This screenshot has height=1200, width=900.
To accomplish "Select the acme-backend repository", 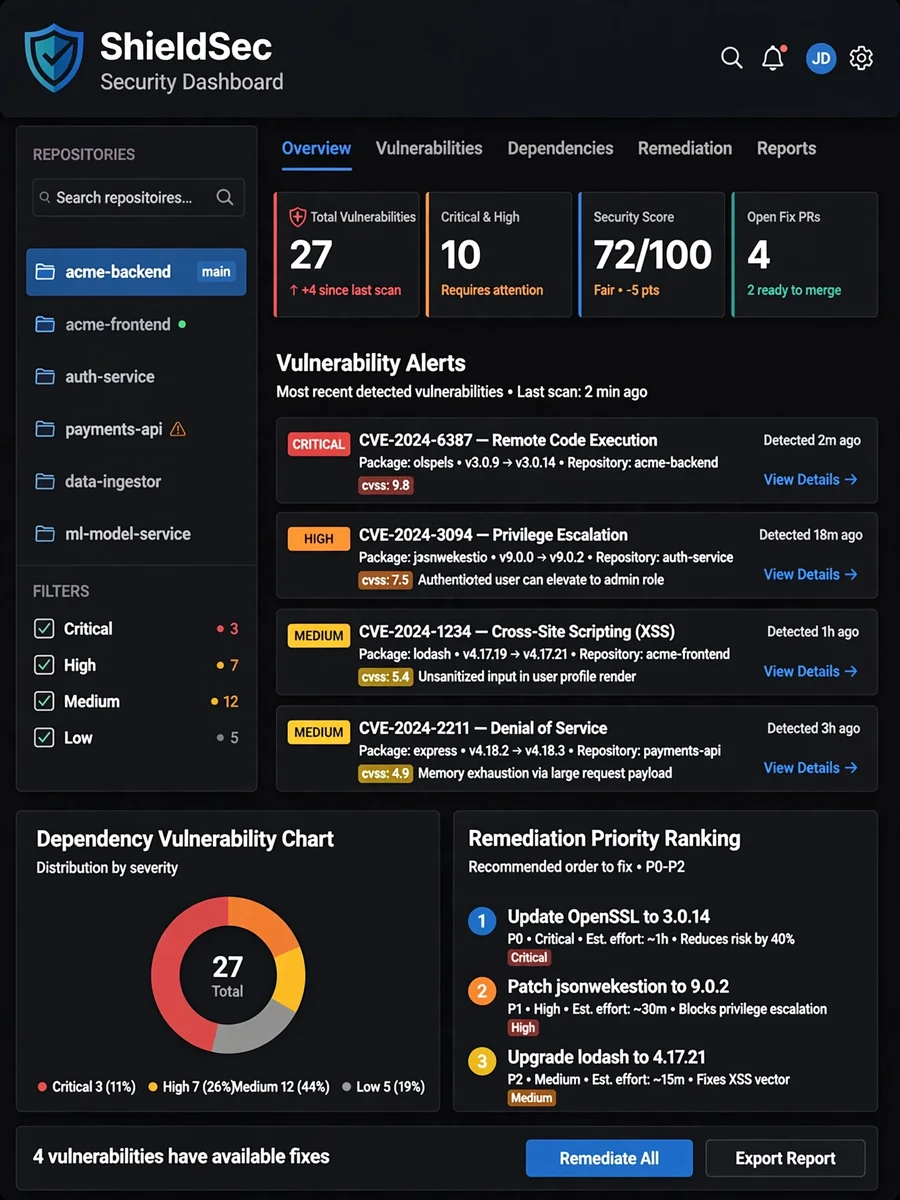I will point(136,271).
